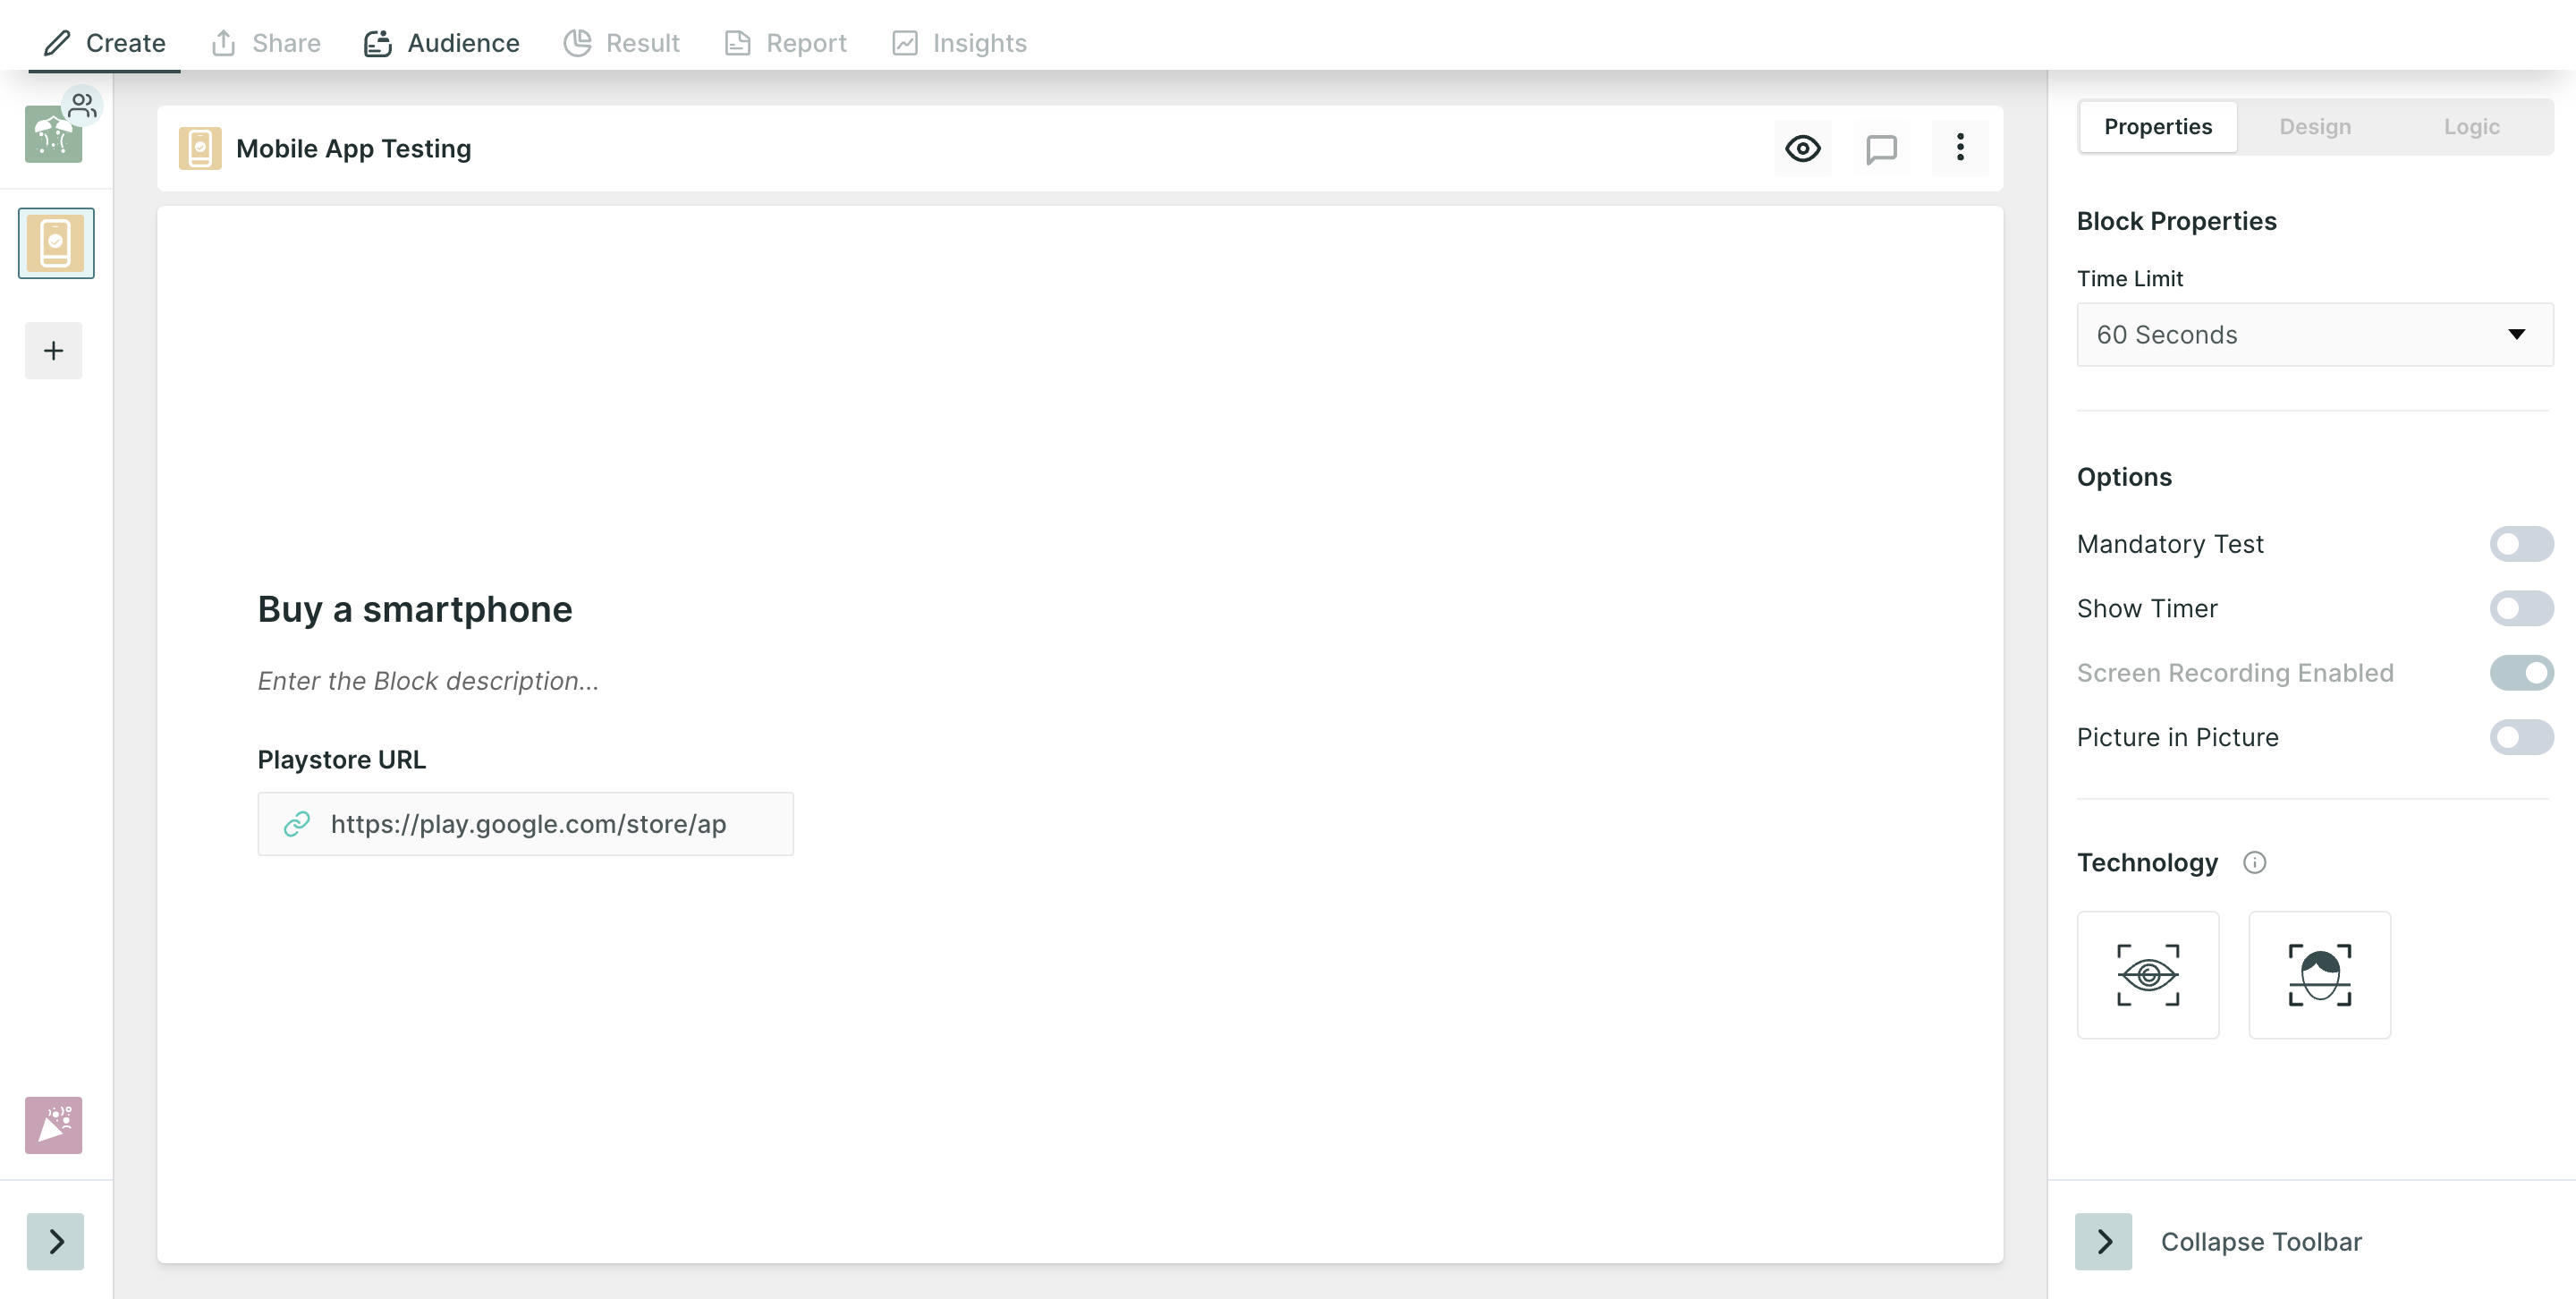Expand the left sidebar with arrow
Image resolution: width=2576 pixels, height=1299 pixels.
[x=55, y=1241]
